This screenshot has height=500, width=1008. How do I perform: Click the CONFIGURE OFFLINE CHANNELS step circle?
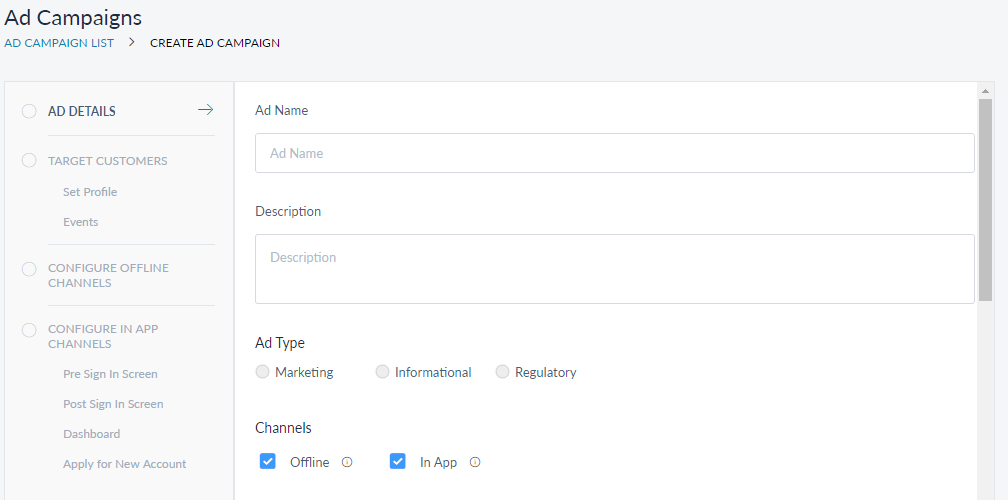(x=29, y=268)
